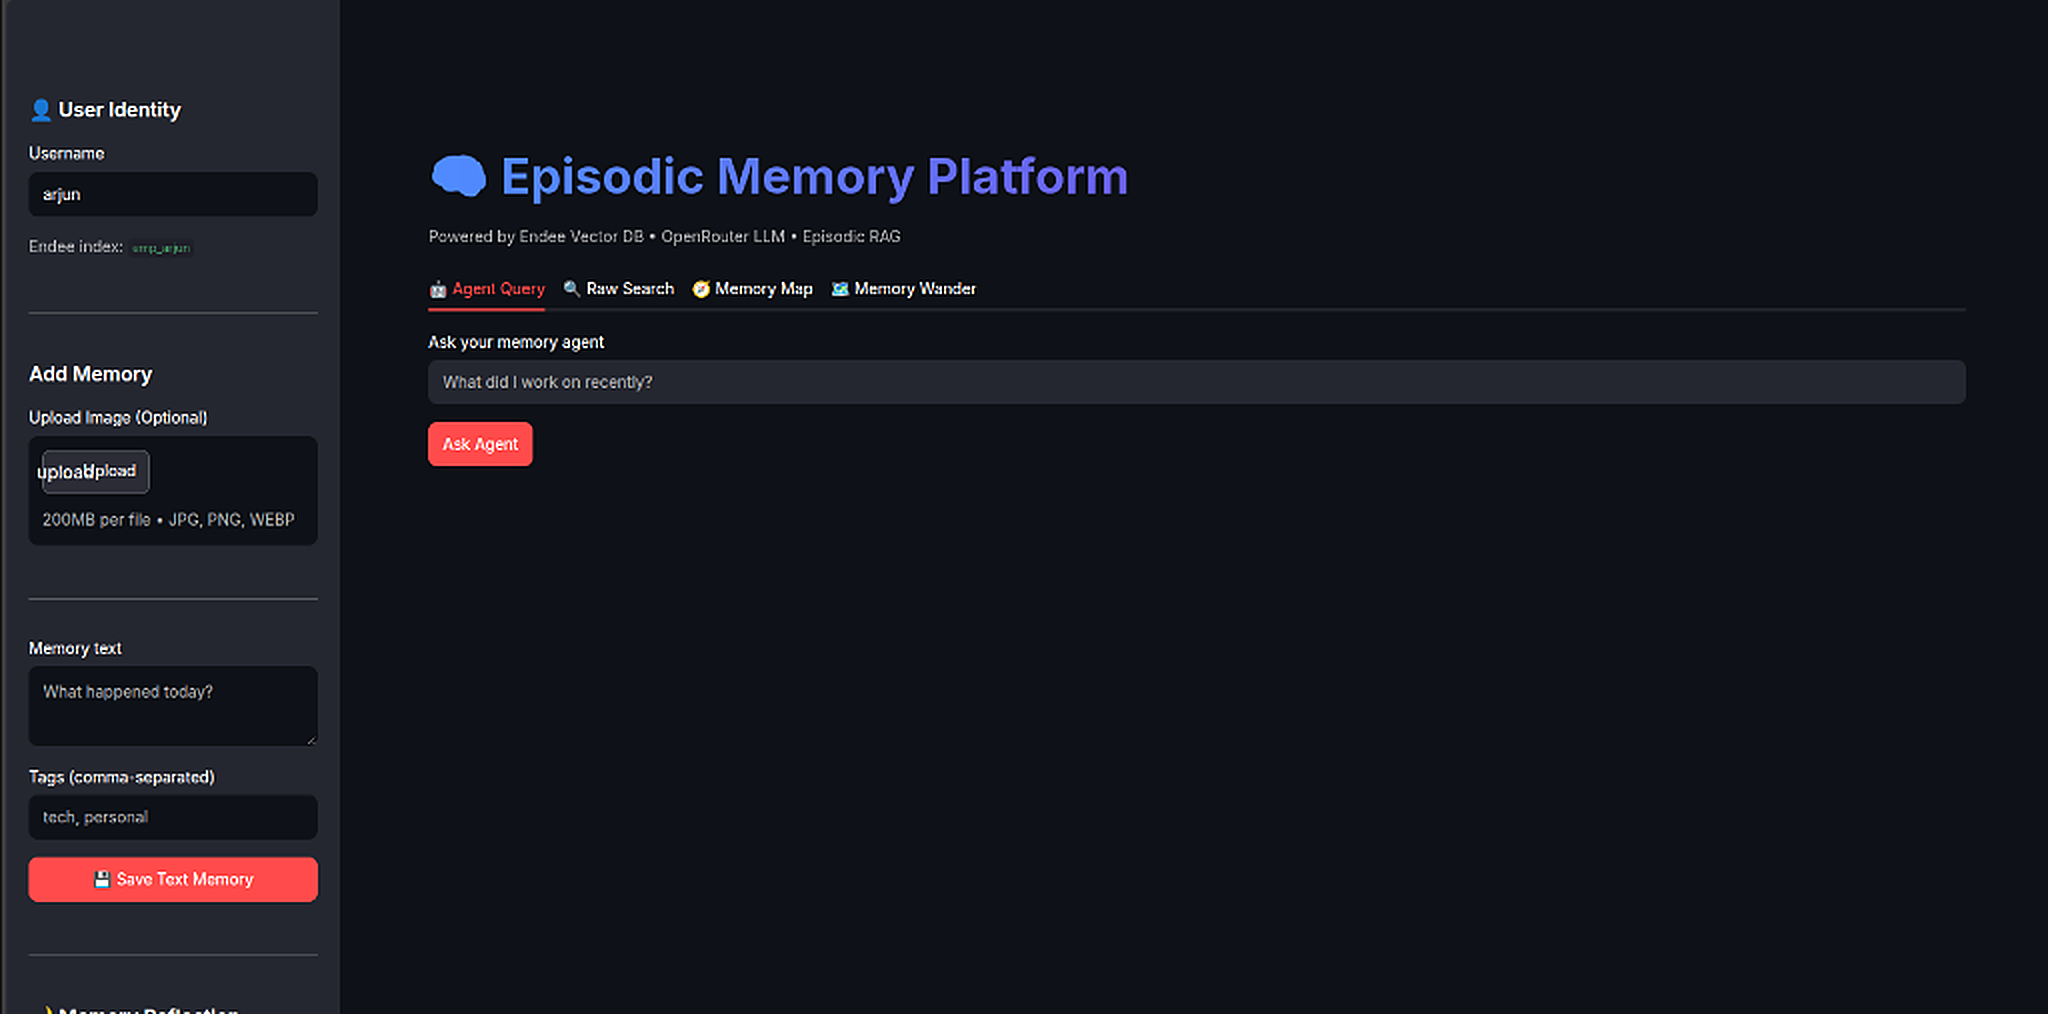Click the compass icon on Memory Map
Screen dimensions: 2048x1014
701,289
